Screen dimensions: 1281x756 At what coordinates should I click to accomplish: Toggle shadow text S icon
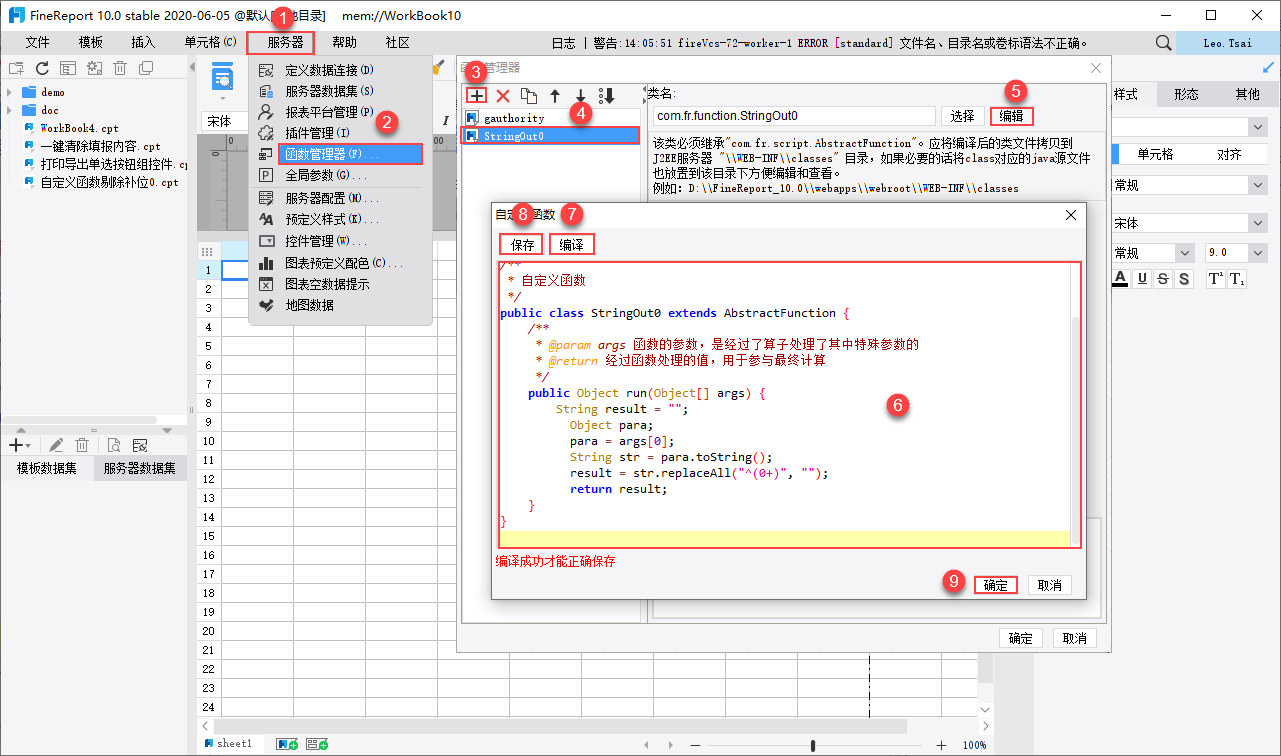tap(1184, 279)
